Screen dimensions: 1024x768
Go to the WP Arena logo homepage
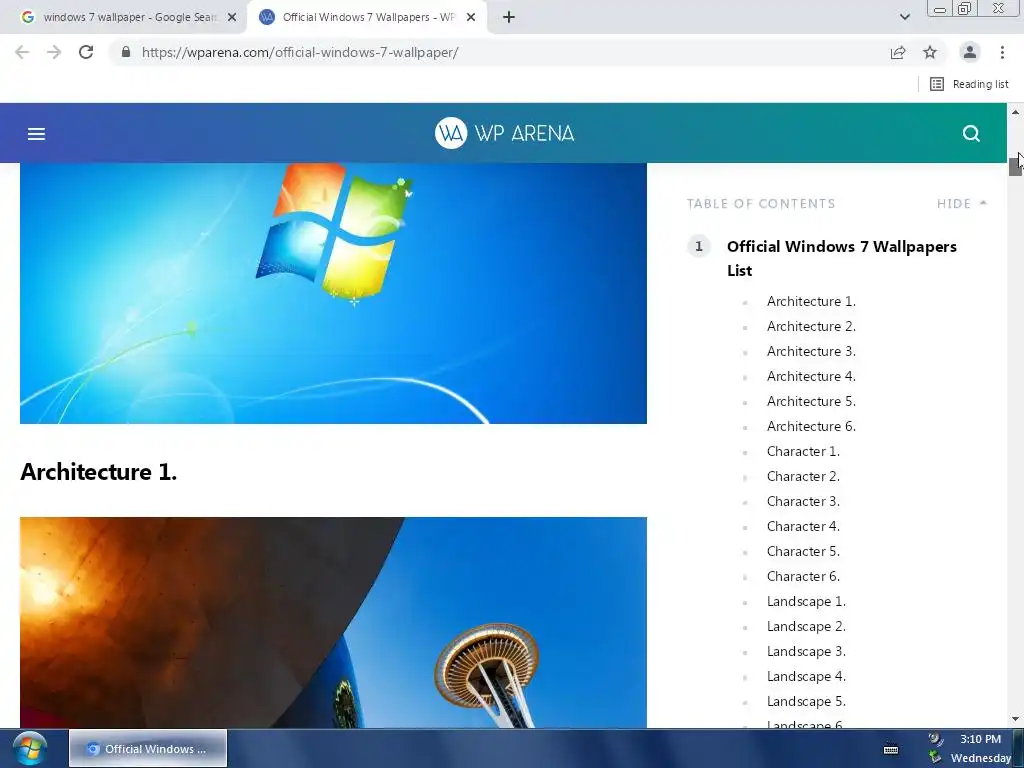(504, 133)
